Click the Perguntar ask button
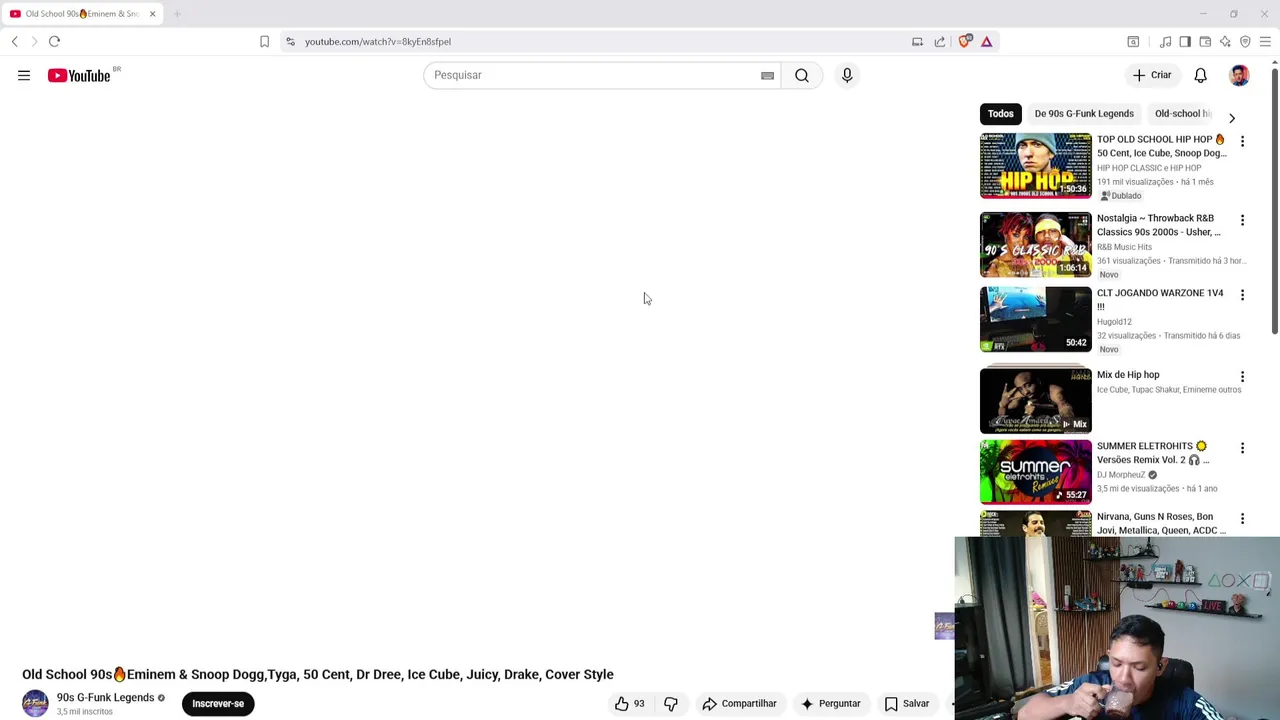The height and width of the screenshot is (720, 1280). (831, 704)
